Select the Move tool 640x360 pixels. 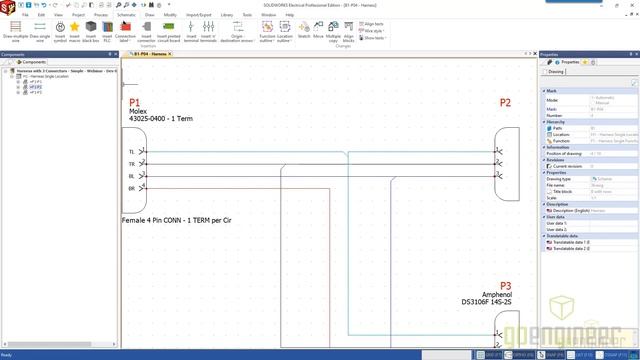click(x=318, y=30)
